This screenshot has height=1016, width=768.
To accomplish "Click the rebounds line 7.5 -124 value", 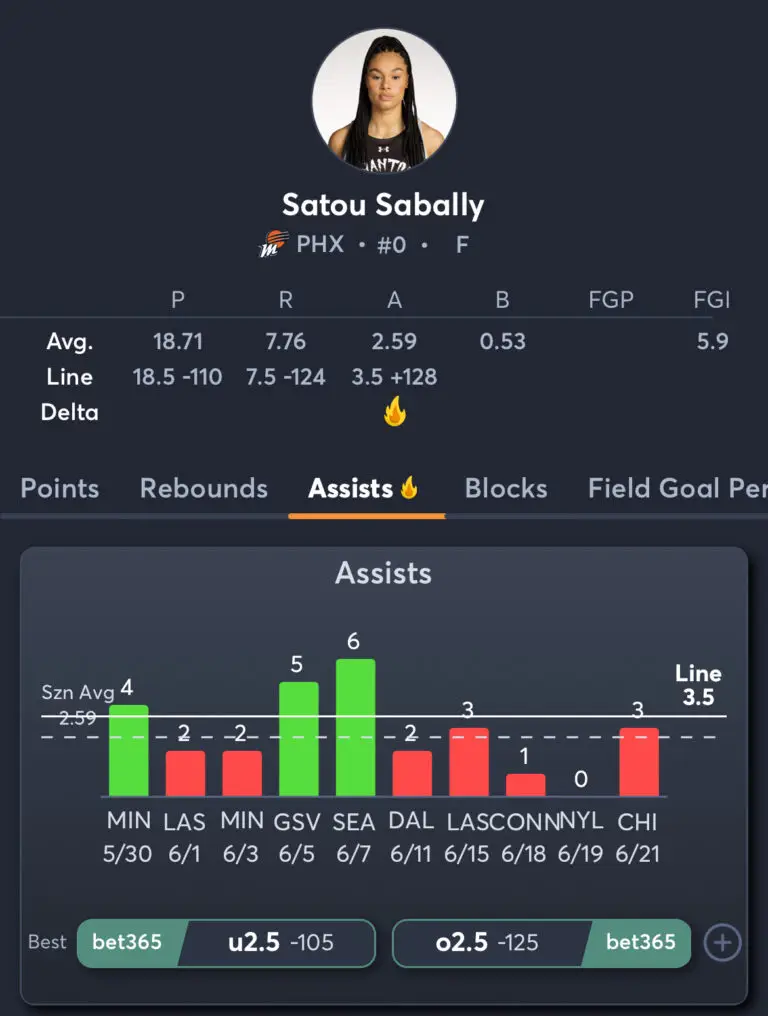I will coord(285,376).
